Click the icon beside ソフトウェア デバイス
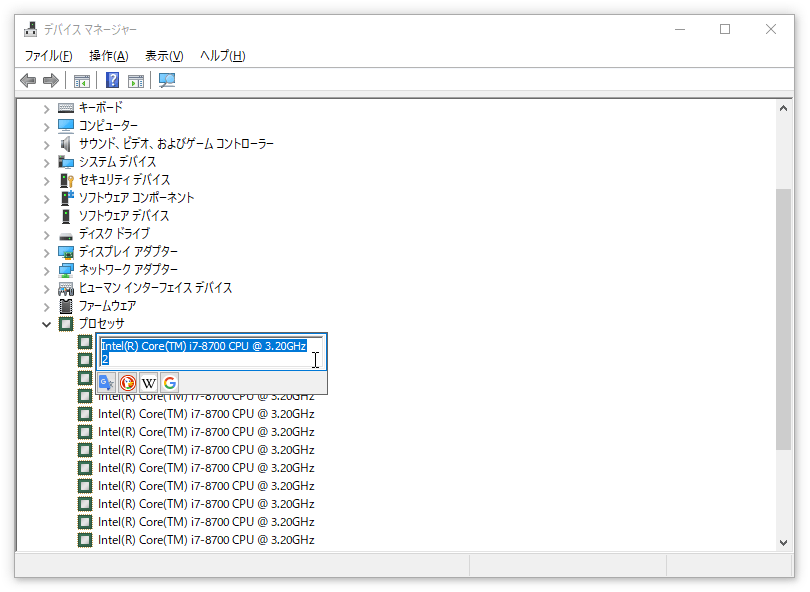This screenshot has width=810, height=592. click(66, 216)
